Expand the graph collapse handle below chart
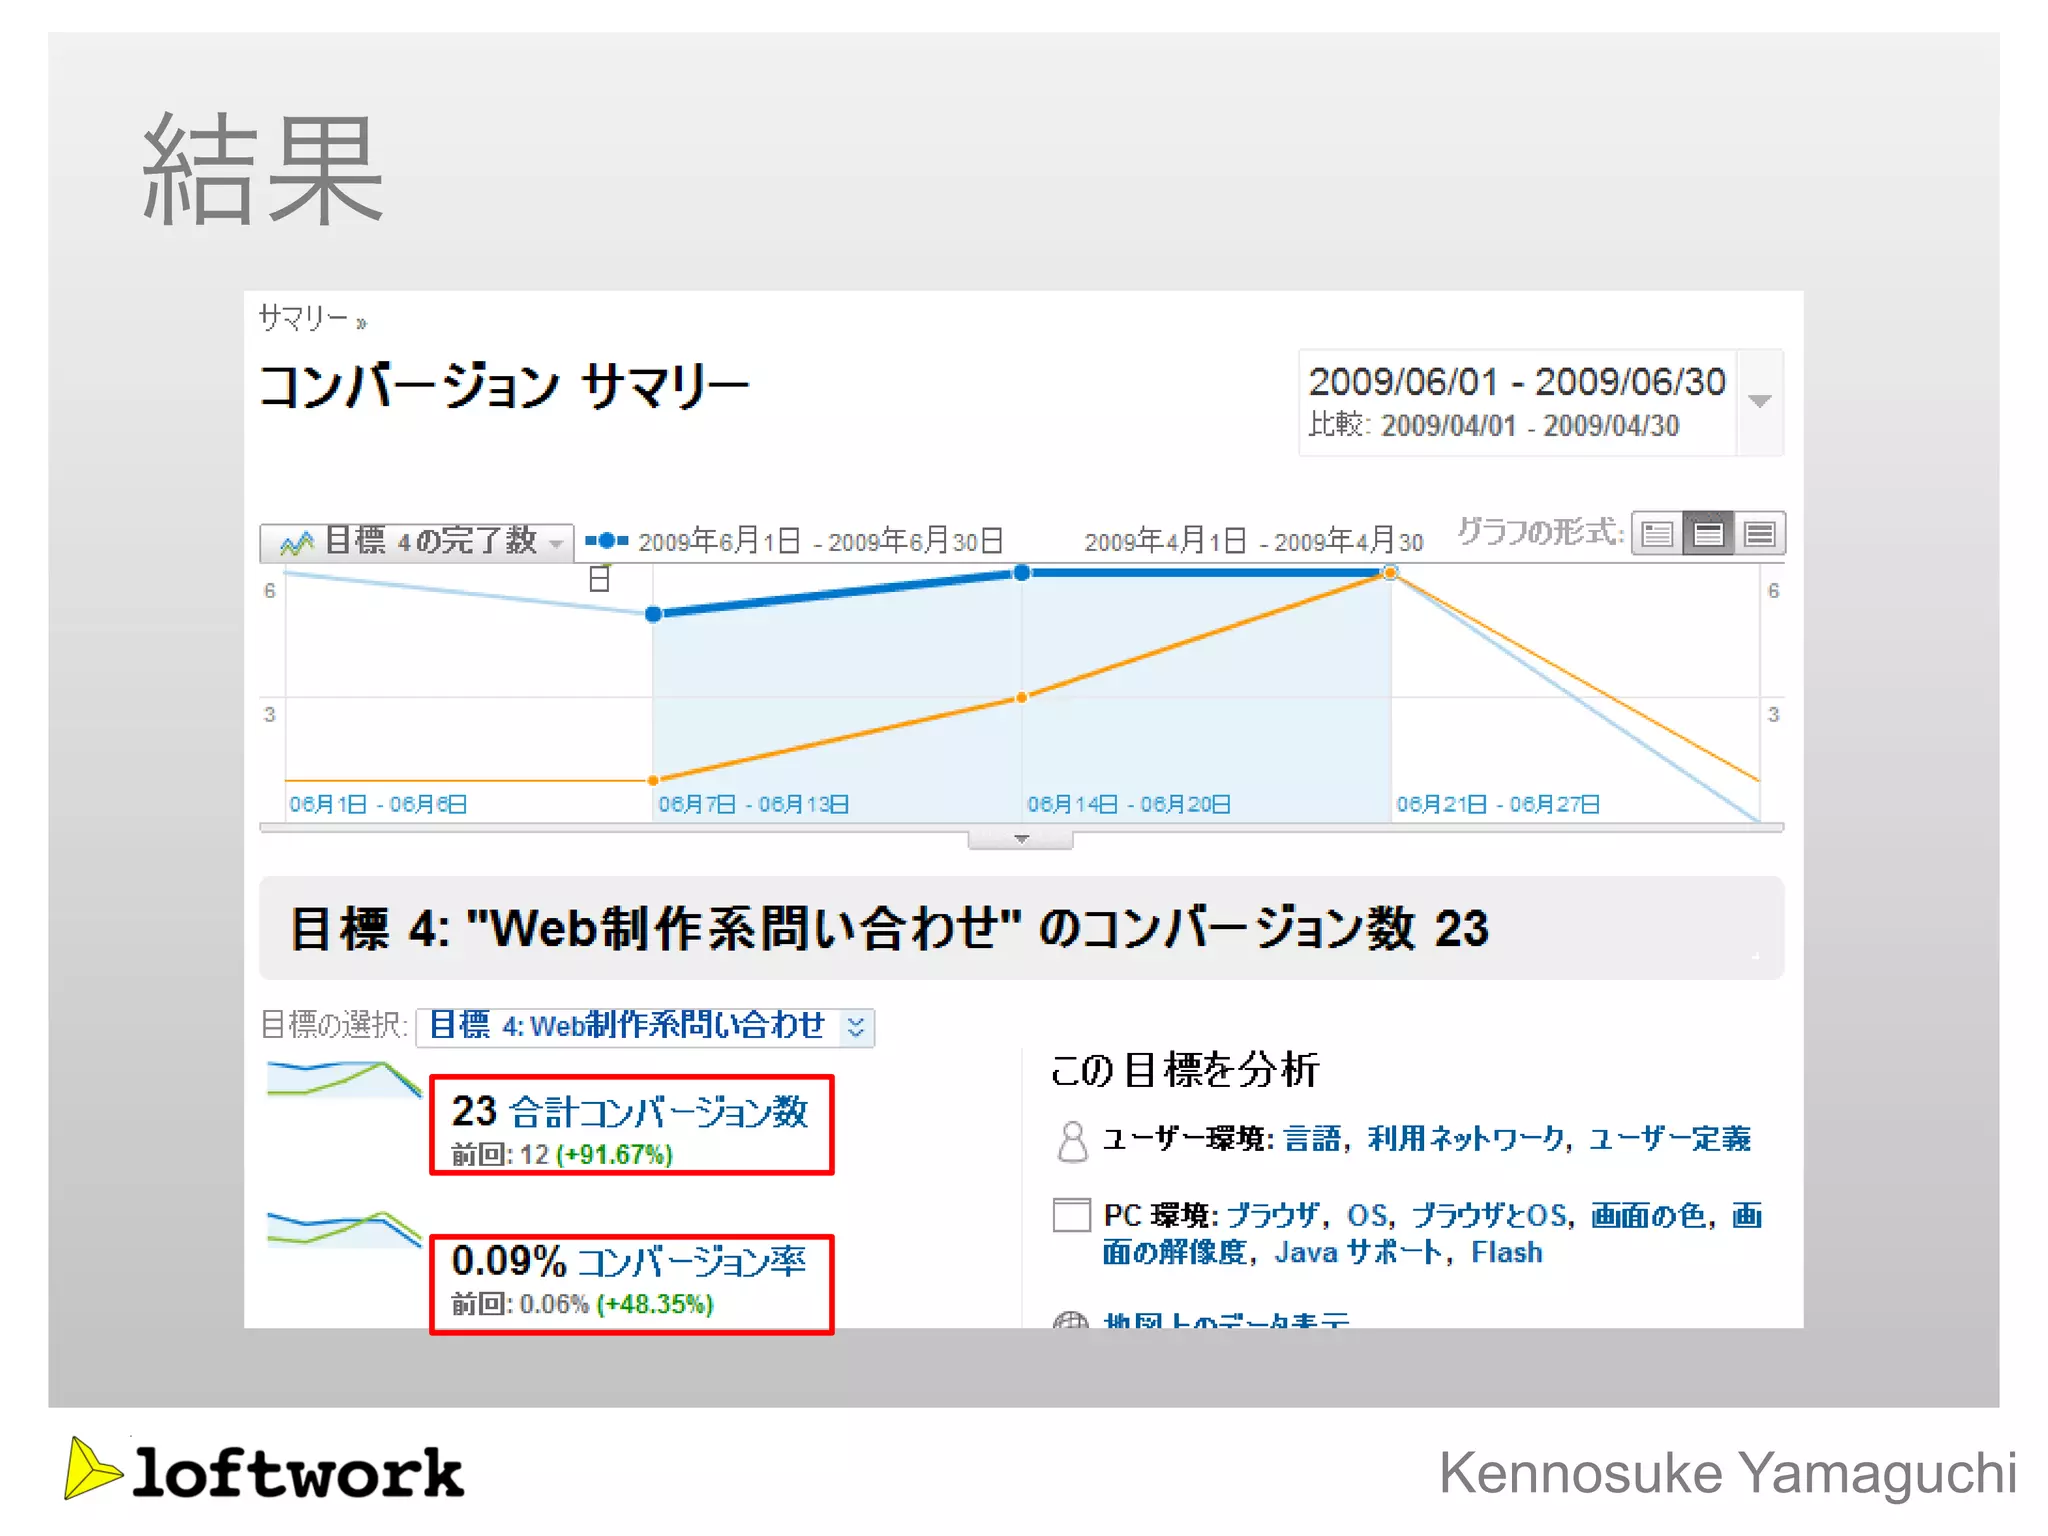Screen dimensions: 2048x1536 pos(1020,839)
